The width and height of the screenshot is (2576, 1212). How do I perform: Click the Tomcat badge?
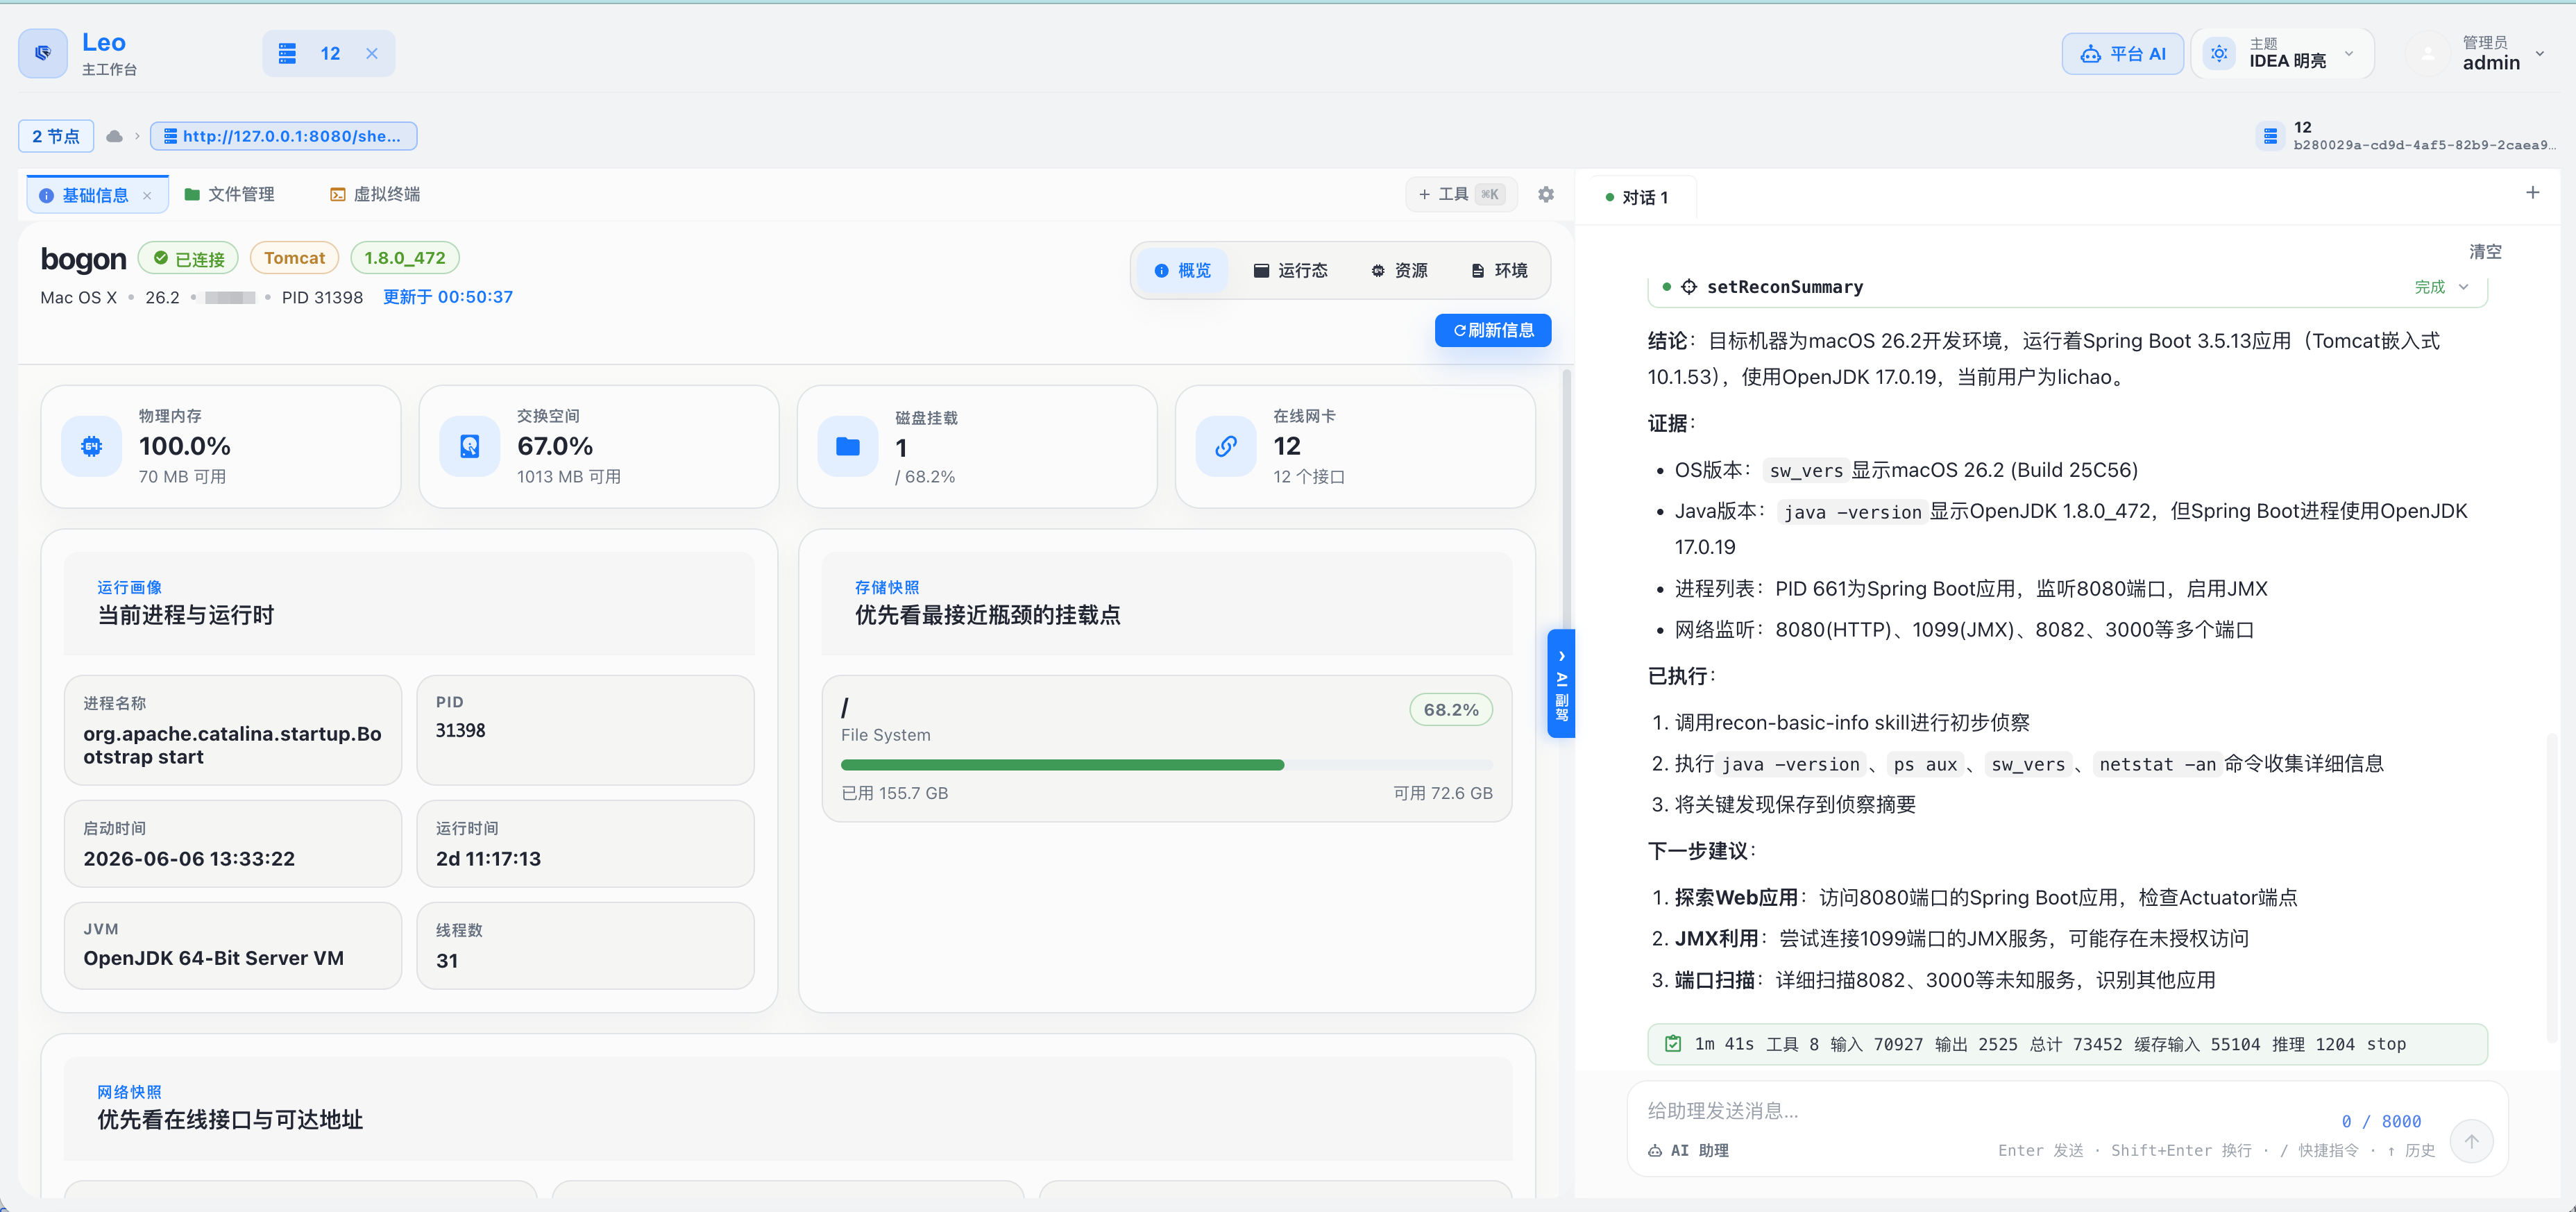point(294,258)
